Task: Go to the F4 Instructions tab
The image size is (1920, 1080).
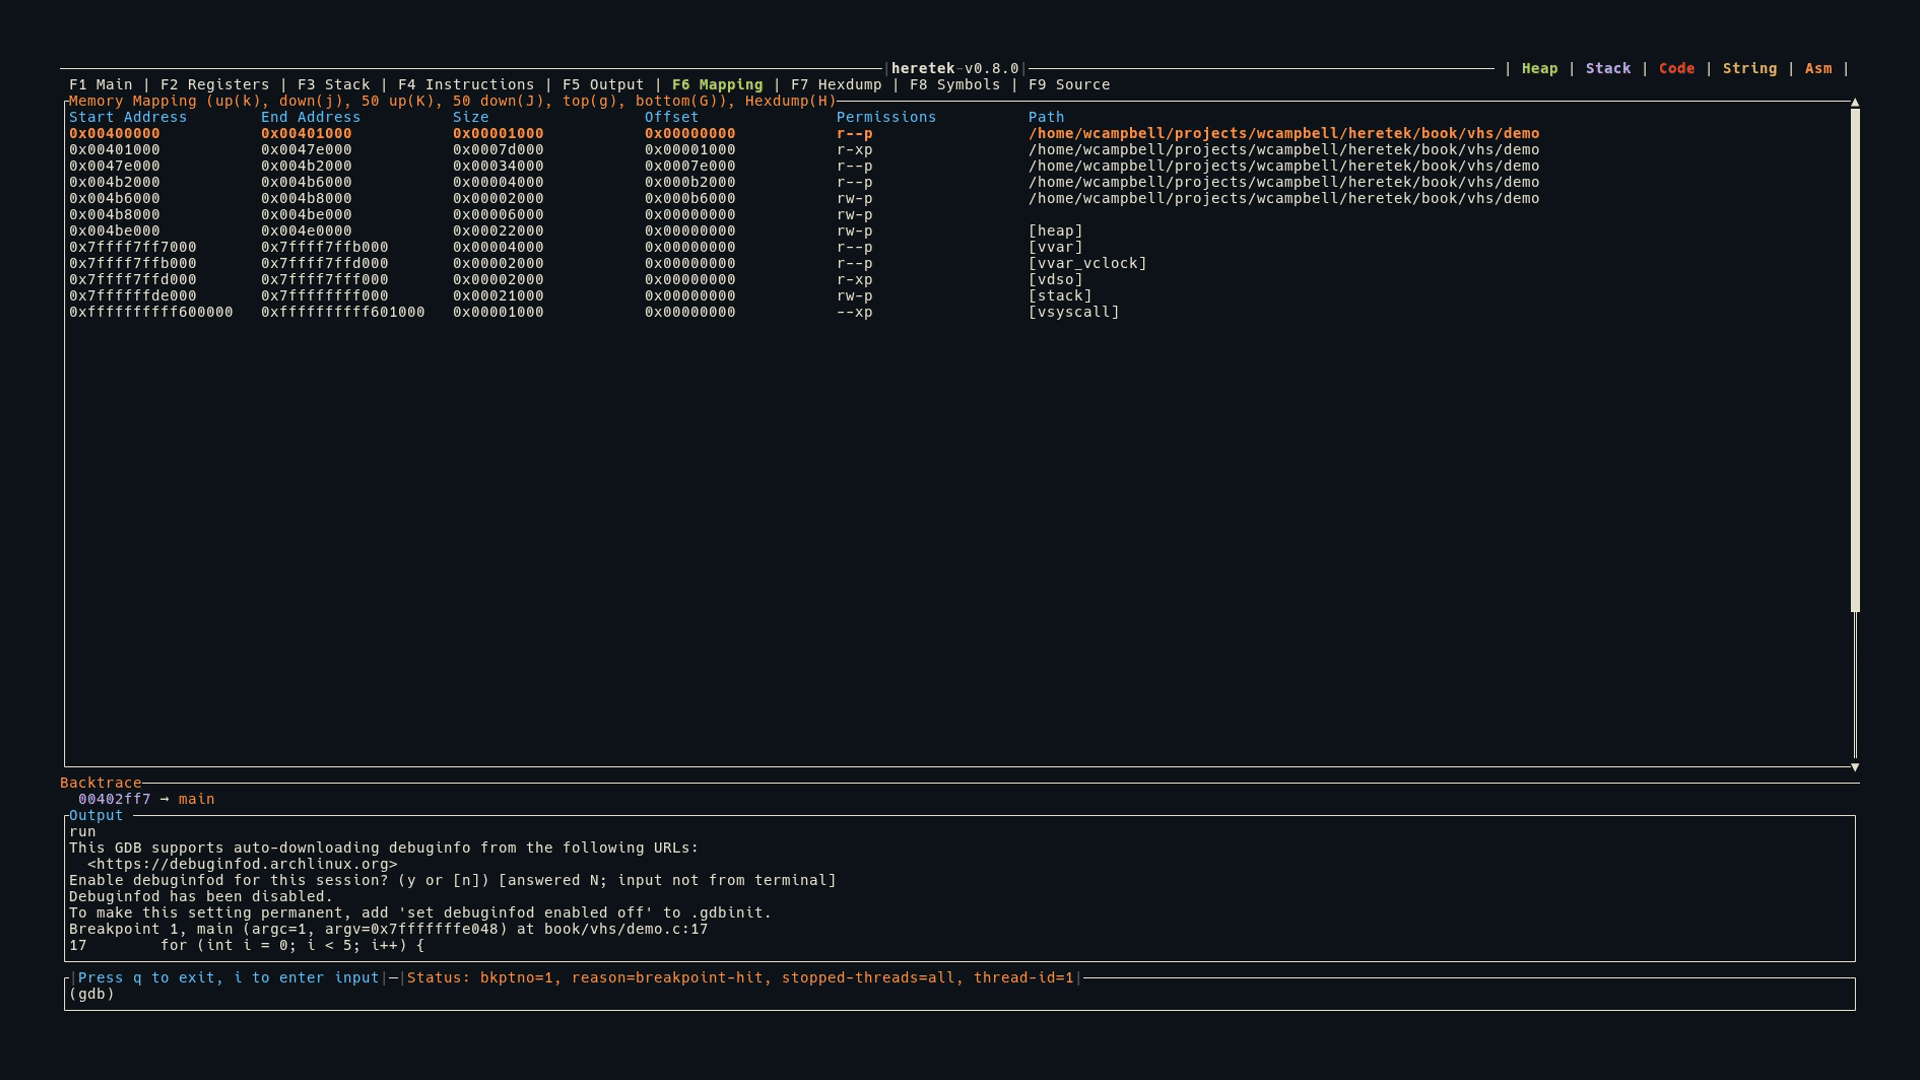Action: tap(466, 85)
